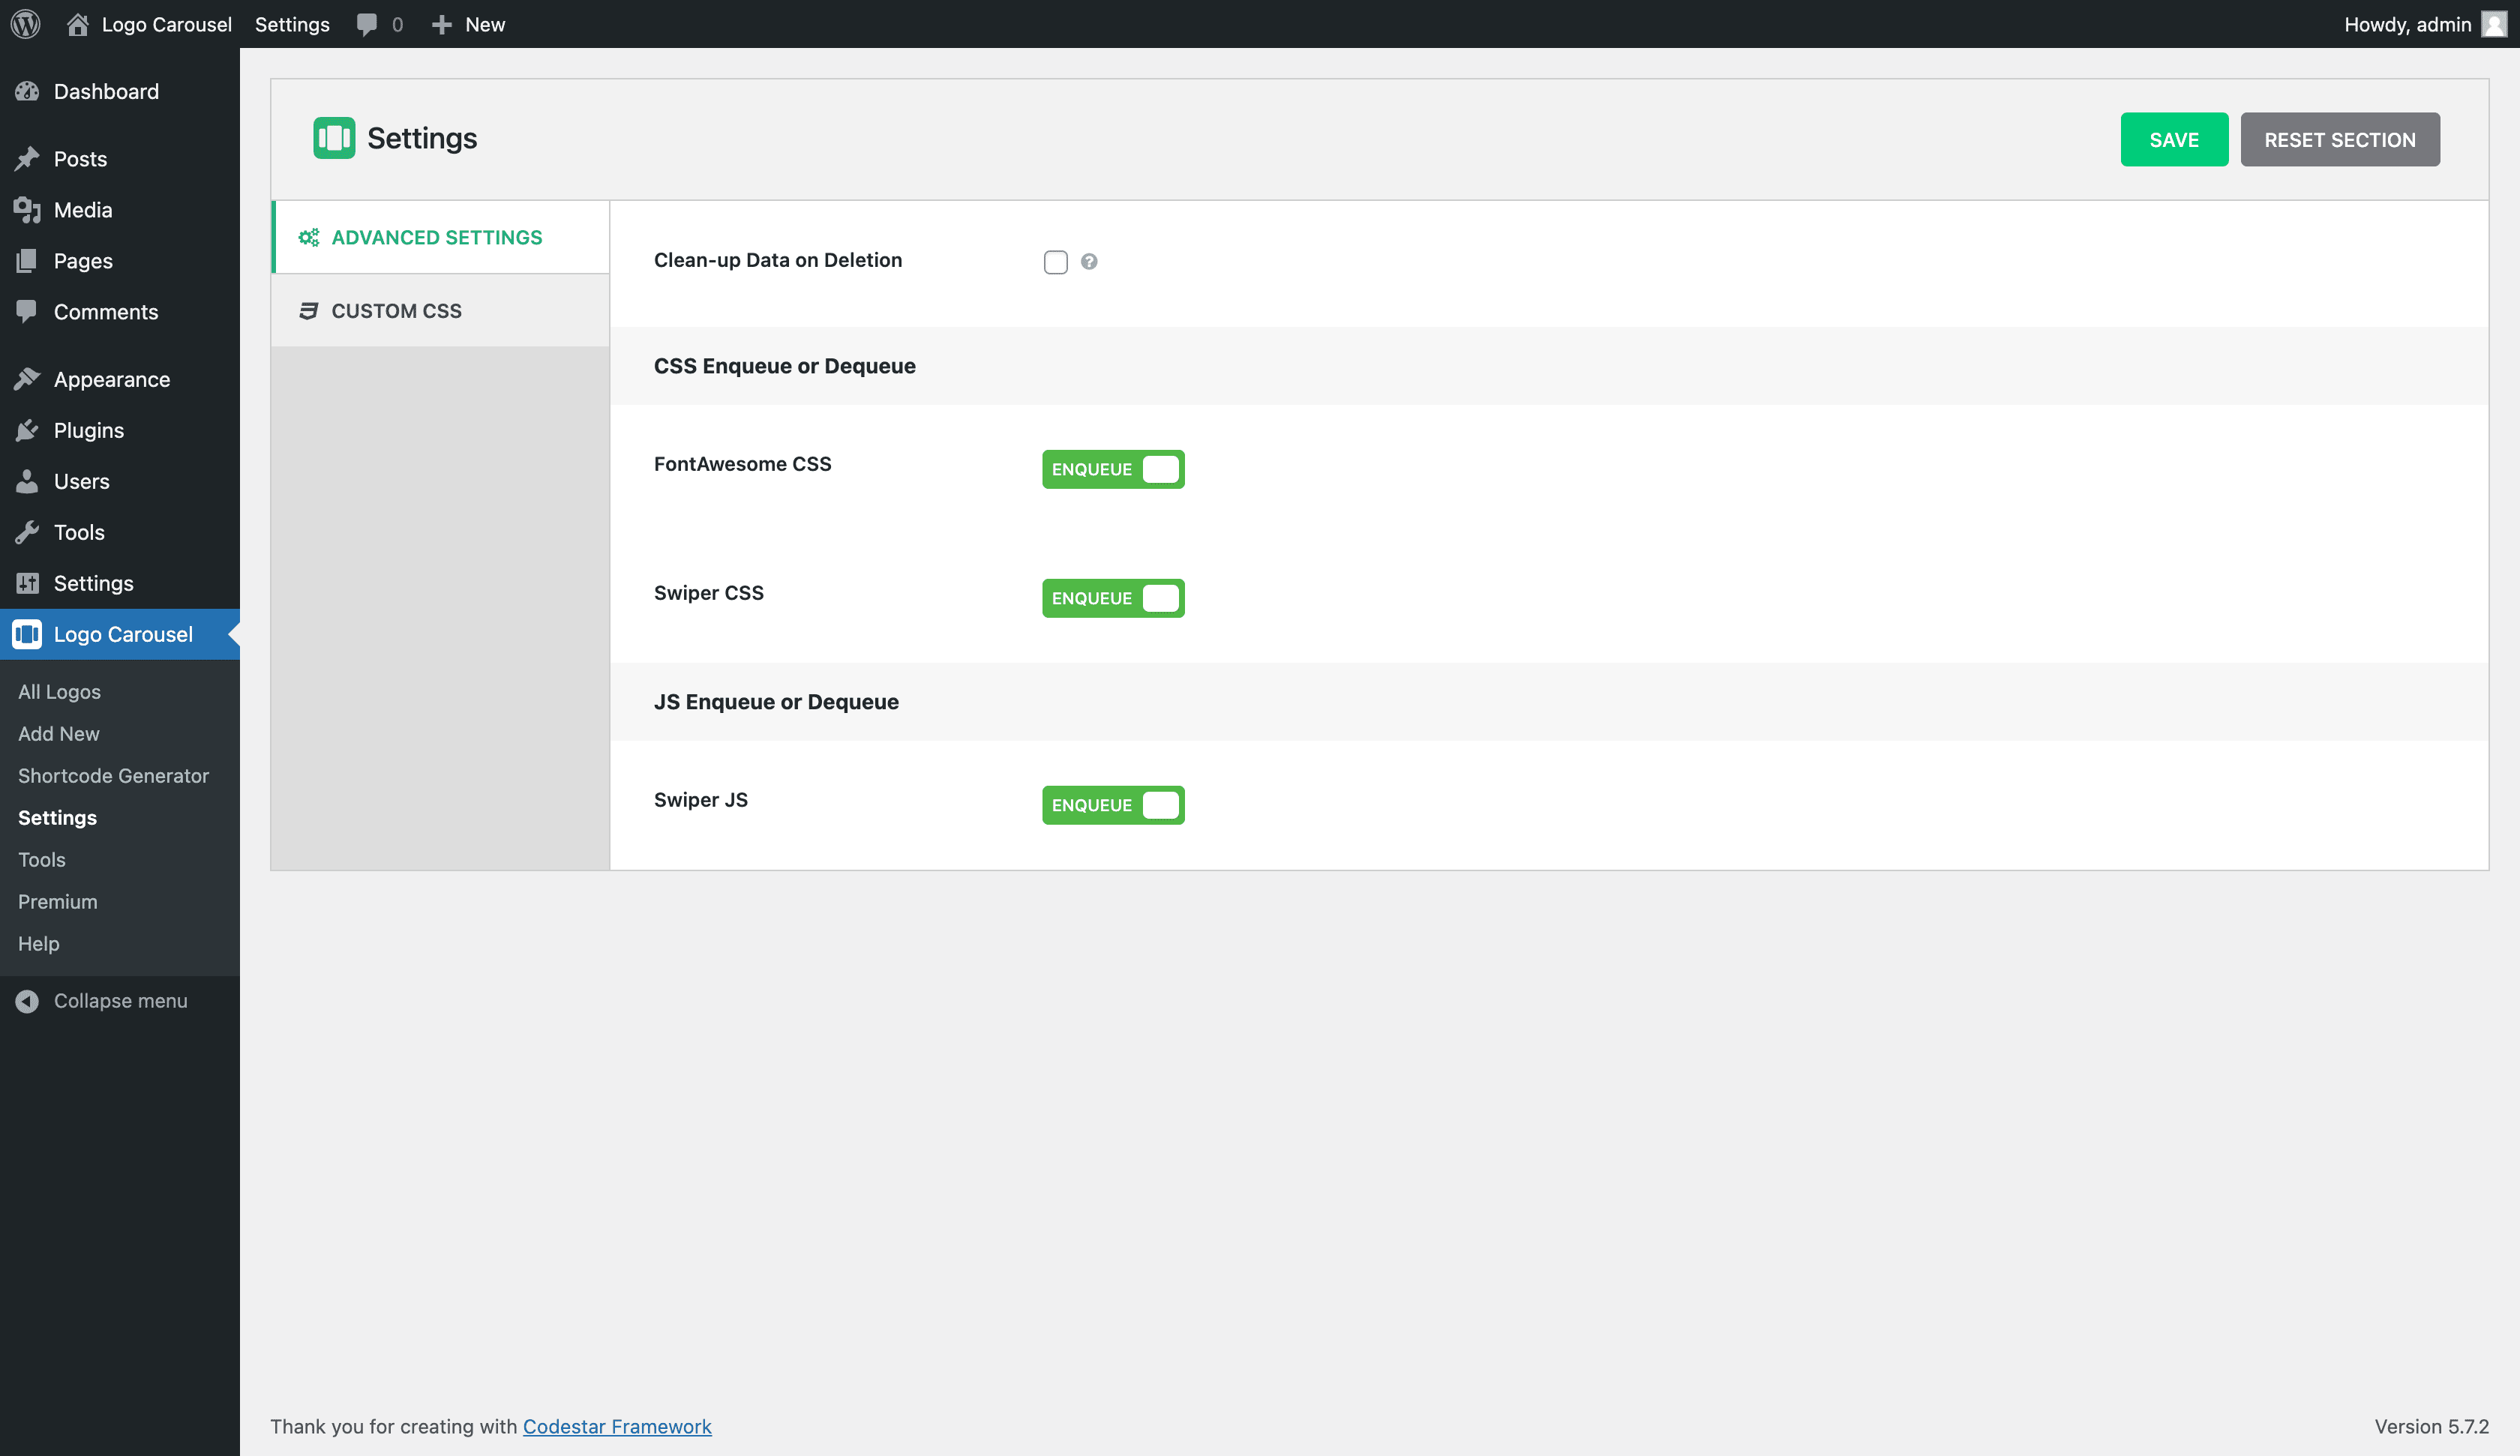Open the comments bubble icon in admin bar
Screen dimensions: 2520x1456
pyautogui.click(x=367, y=24)
